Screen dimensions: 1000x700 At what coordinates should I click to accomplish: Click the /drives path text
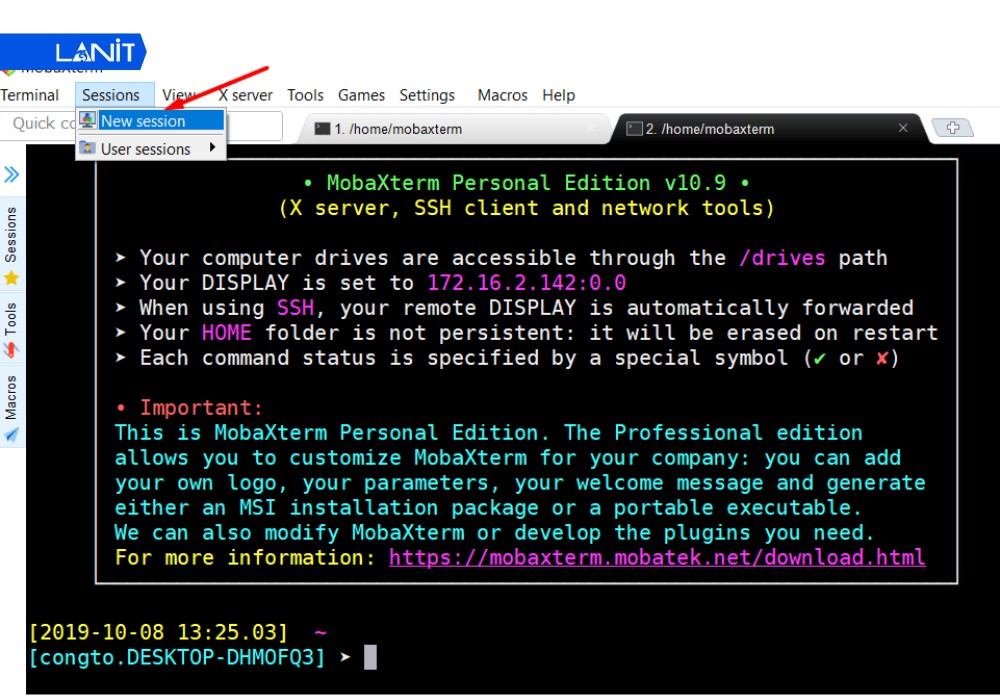pos(782,258)
